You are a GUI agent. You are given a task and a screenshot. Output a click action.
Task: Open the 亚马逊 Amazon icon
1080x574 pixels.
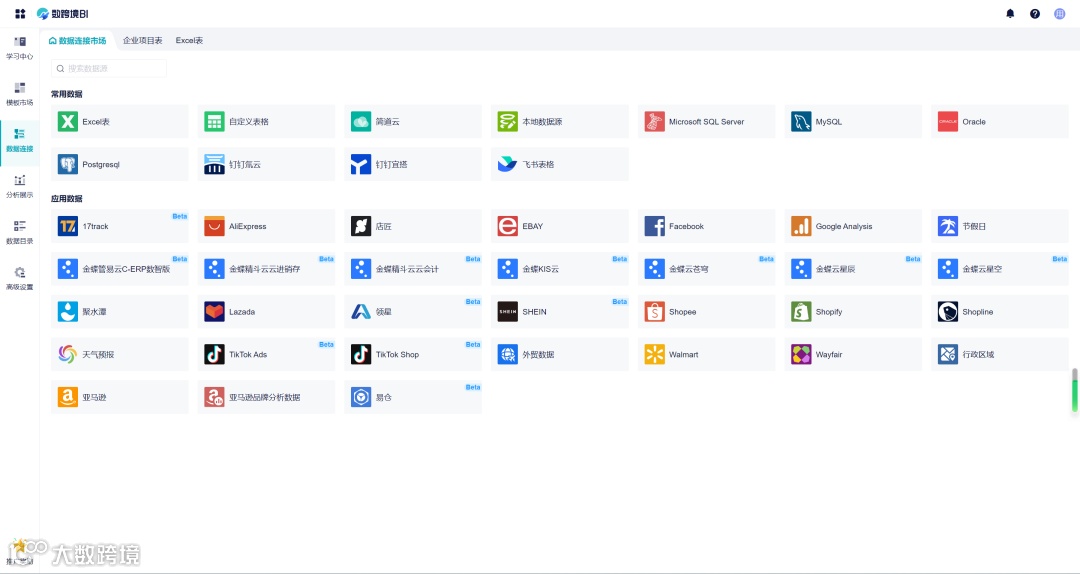click(68, 397)
